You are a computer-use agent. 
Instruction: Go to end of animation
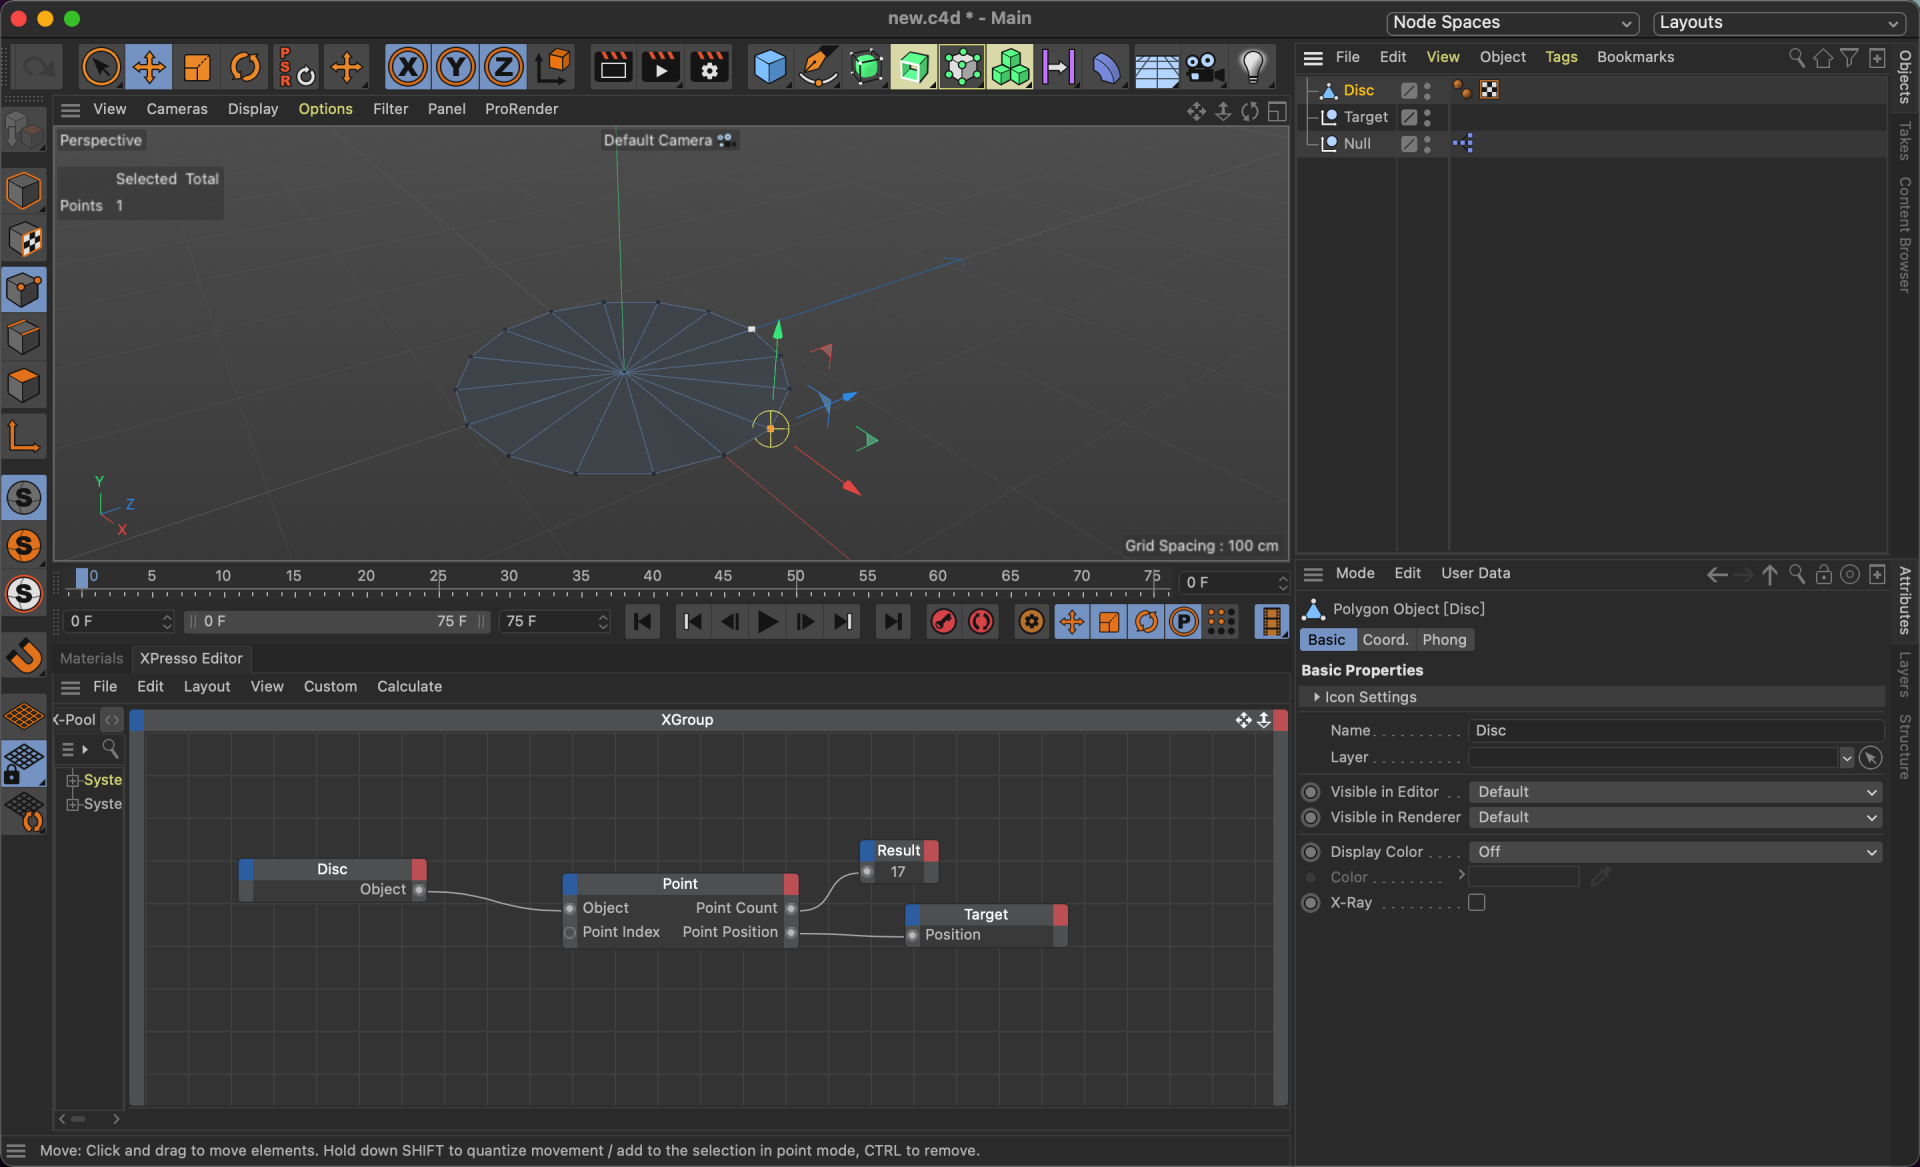click(892, 622)
